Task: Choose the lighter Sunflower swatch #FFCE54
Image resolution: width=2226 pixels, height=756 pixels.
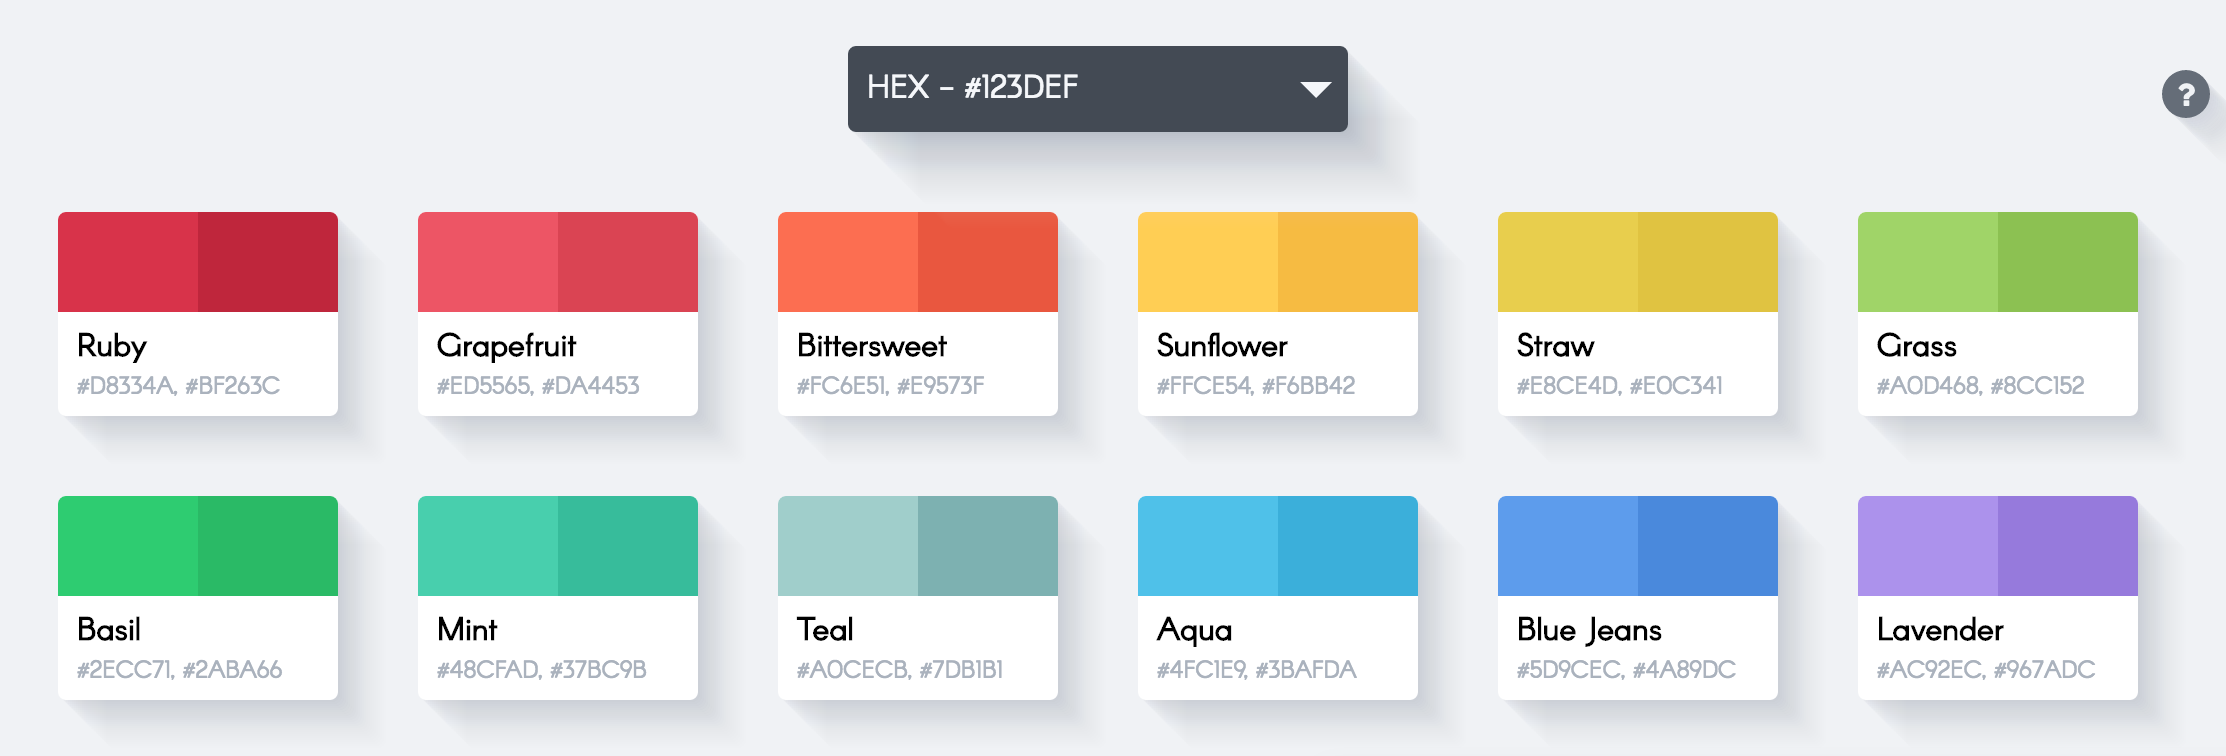Action: [1208, 262]
